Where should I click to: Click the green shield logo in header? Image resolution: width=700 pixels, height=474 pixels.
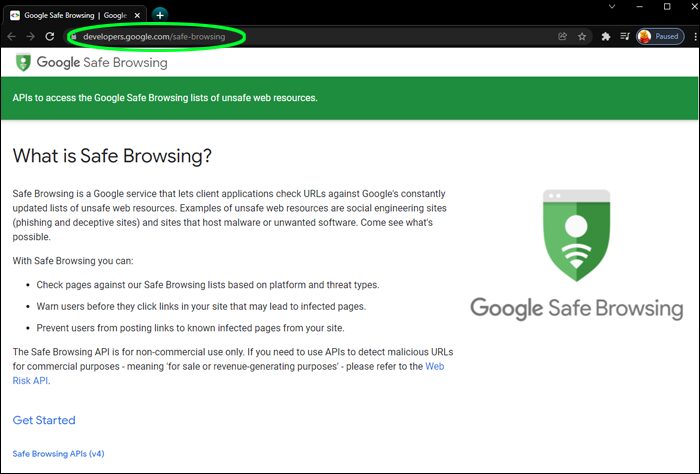coord(23,62)
